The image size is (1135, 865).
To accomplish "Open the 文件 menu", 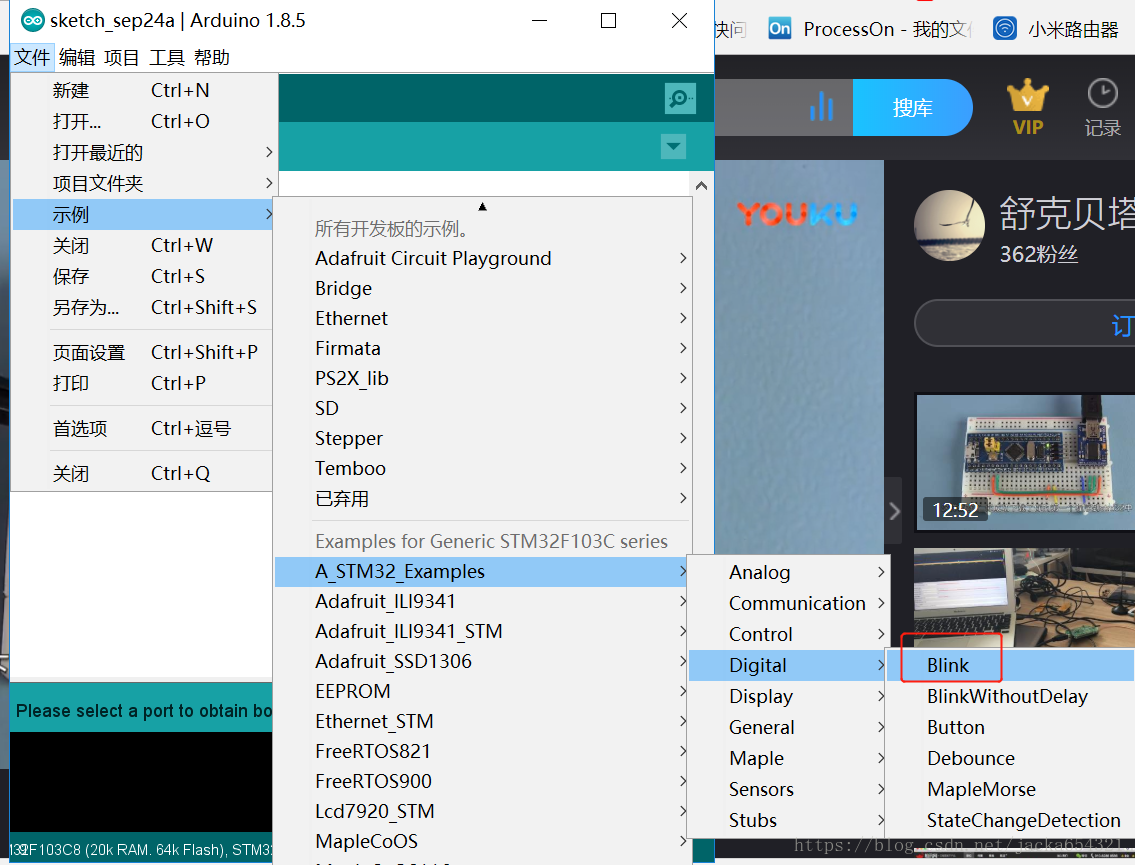I will tap(33, 57).
